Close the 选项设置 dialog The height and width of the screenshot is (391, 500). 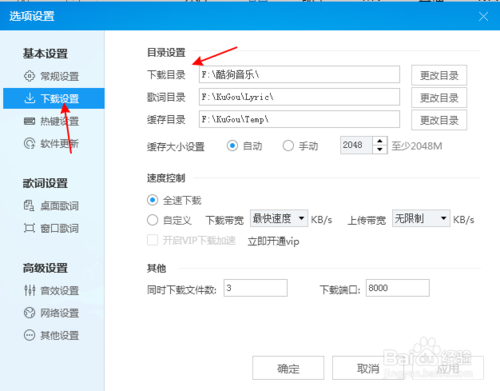click(483, 16)
